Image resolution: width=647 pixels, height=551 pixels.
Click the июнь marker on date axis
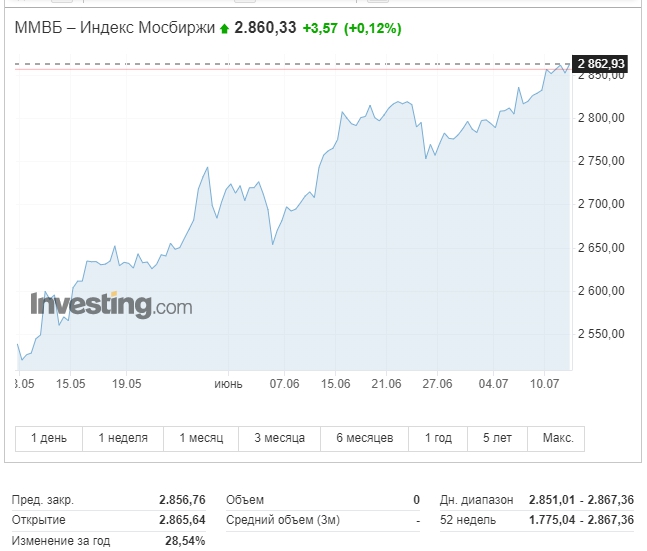[x=228, y=384]
